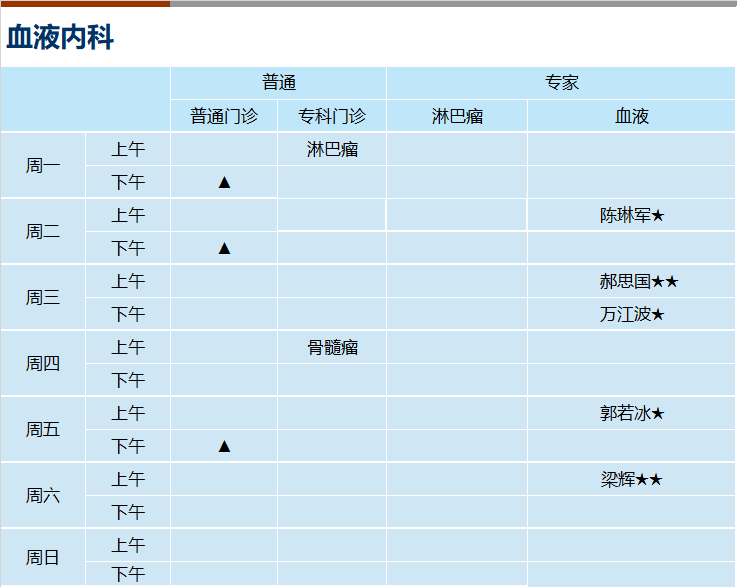Click the 专科门诊 column header
The height and width of the screenshot is (587, 737).
pyautogui.click(x=332, y=116)
